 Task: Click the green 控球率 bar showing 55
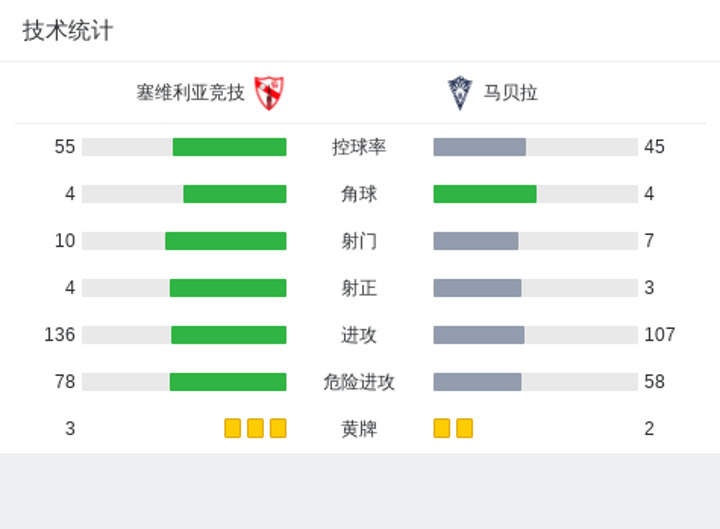[230, 147]
